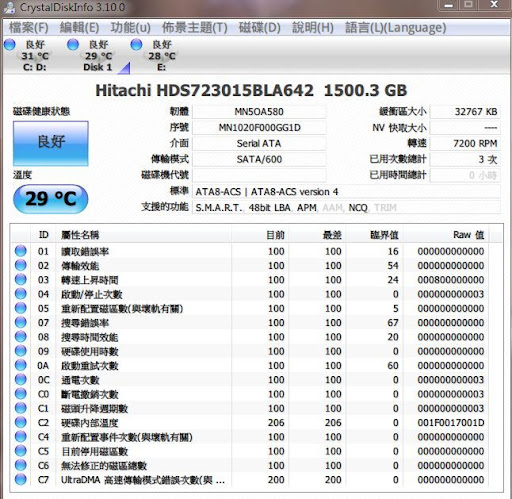Screen dimensions: 512x499
Task: Open the 編輯(E) menu
Action: [x=79, y=28]
